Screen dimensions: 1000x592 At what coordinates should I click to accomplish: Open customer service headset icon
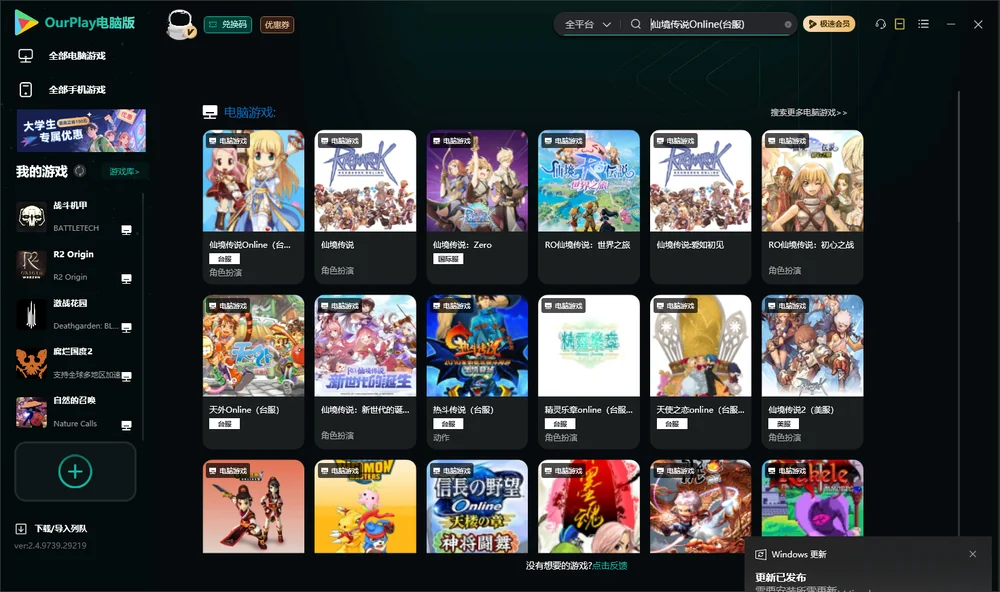click(880, 24)
